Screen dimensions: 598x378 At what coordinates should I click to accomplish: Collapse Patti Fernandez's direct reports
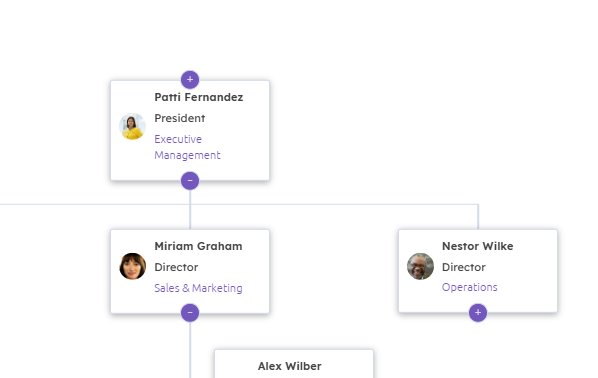[190, 180]
